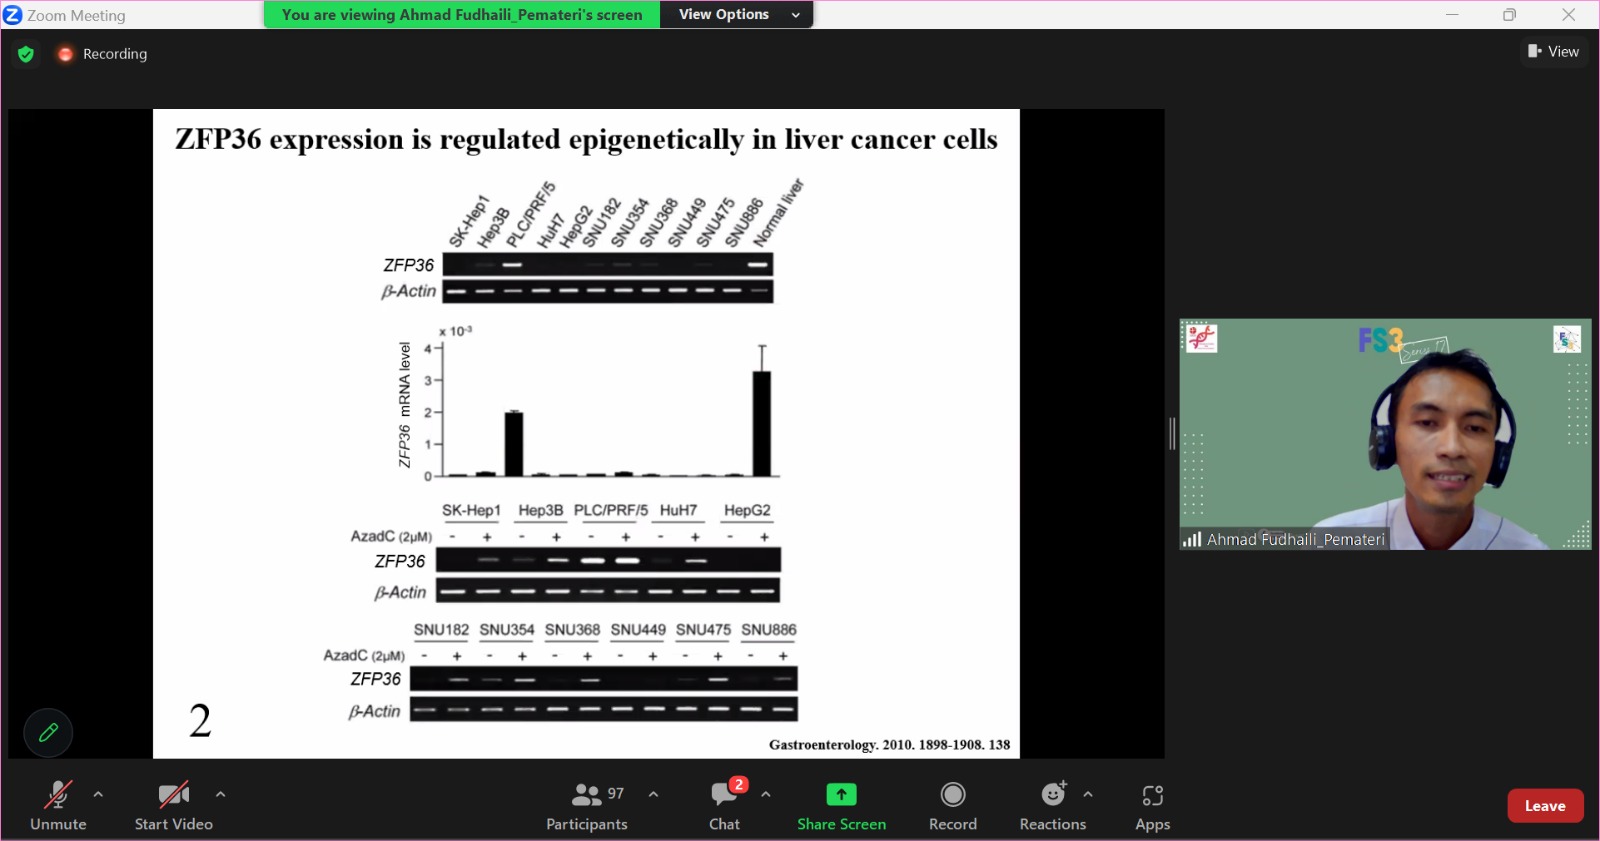
Task: Click the red Recording indicator
Action: pyautogui.click(x=66, y=54)
